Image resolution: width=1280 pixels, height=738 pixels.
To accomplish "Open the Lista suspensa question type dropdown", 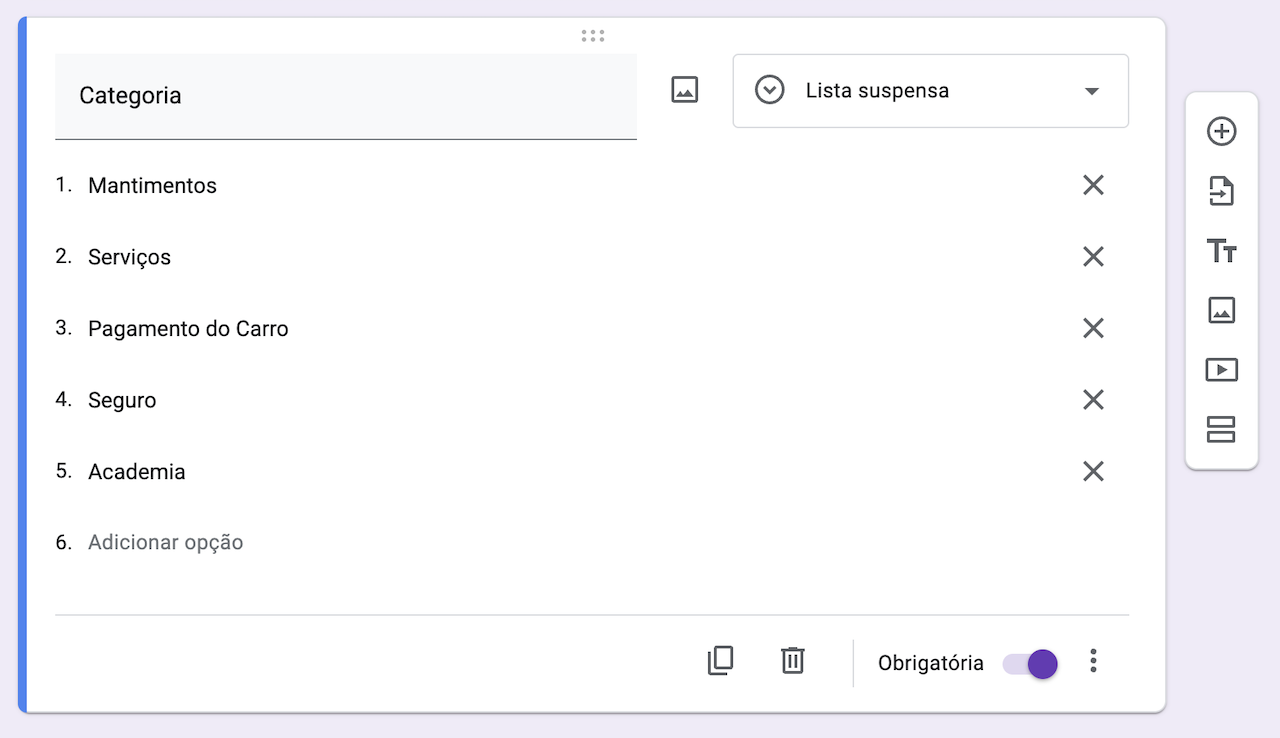I will tap(930, 91).
